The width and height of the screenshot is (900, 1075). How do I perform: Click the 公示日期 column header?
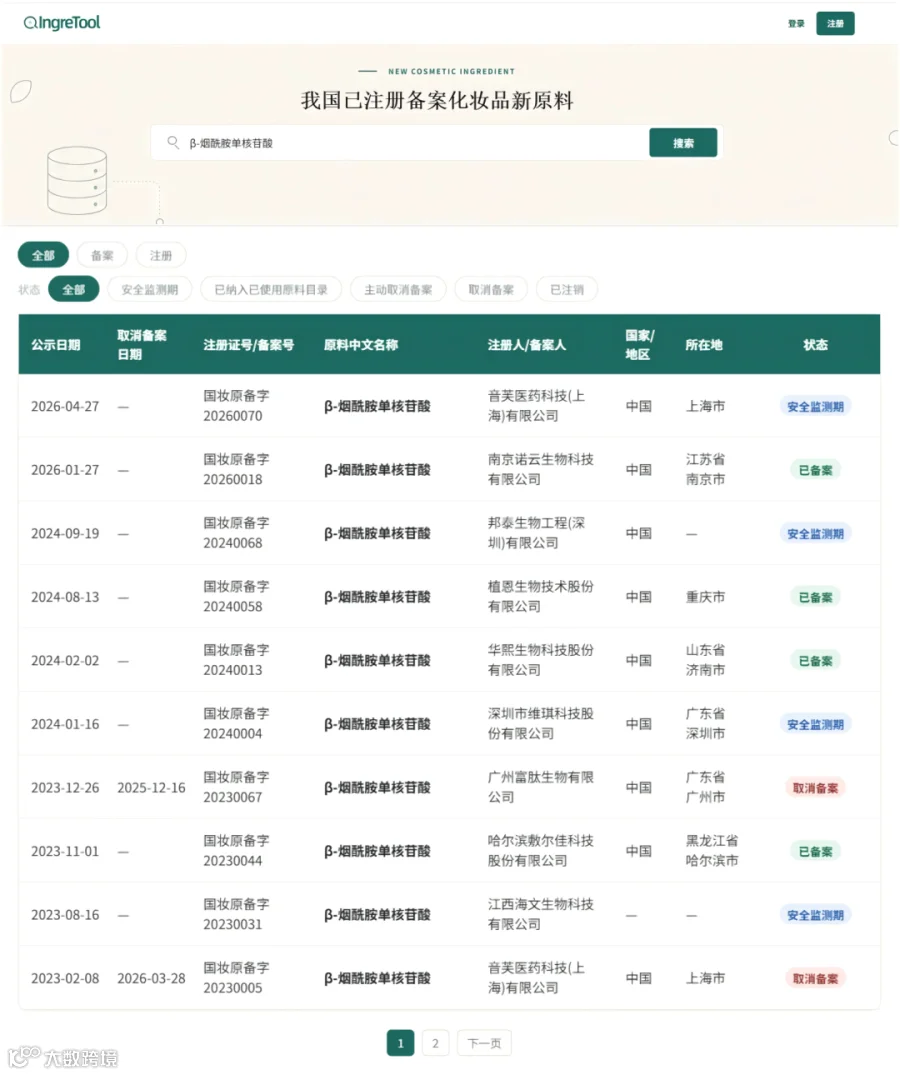pos(56,345)
